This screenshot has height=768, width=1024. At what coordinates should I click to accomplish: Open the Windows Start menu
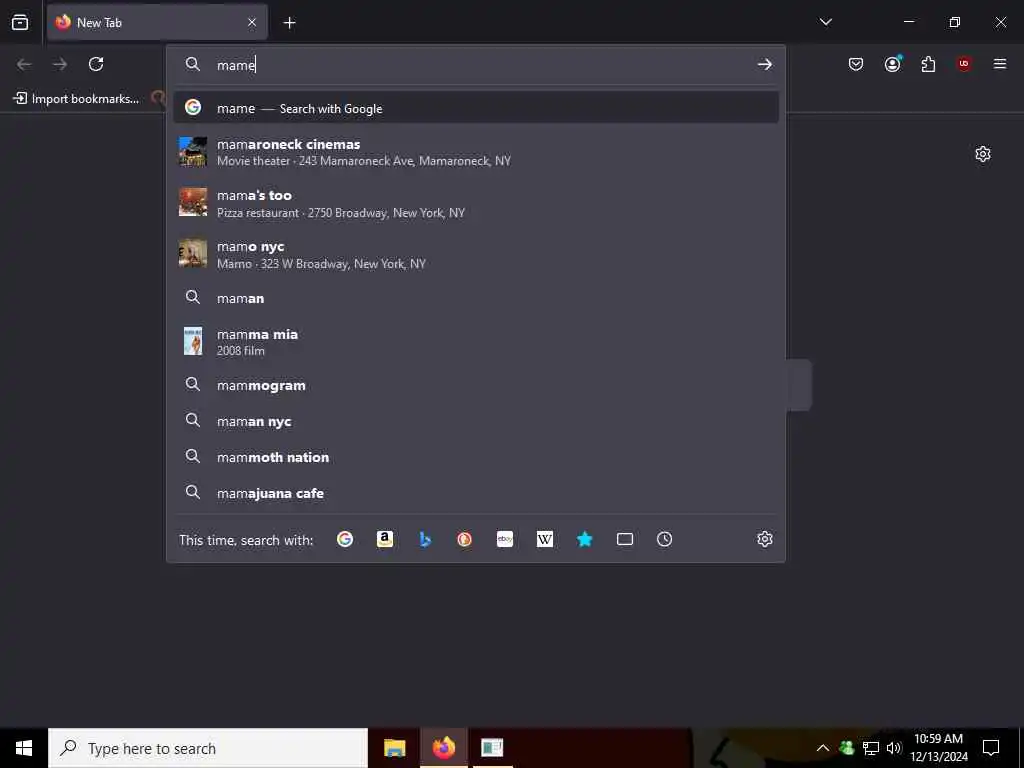[24, 748]
